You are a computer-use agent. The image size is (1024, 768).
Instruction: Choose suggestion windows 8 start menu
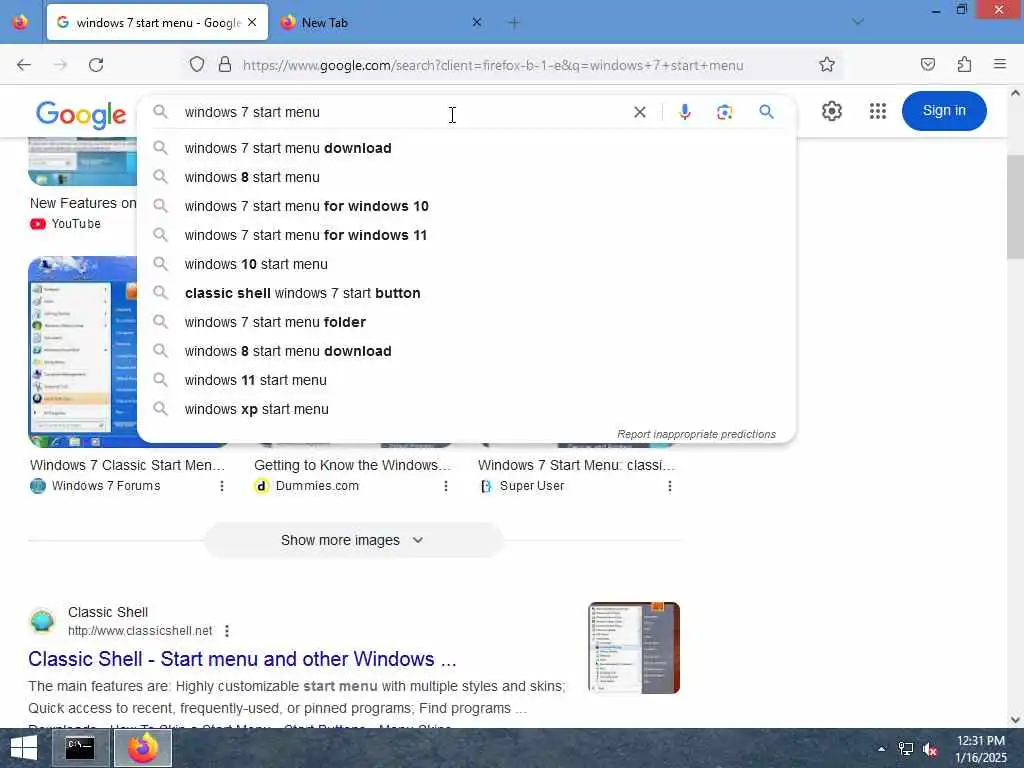pos(467,177)
